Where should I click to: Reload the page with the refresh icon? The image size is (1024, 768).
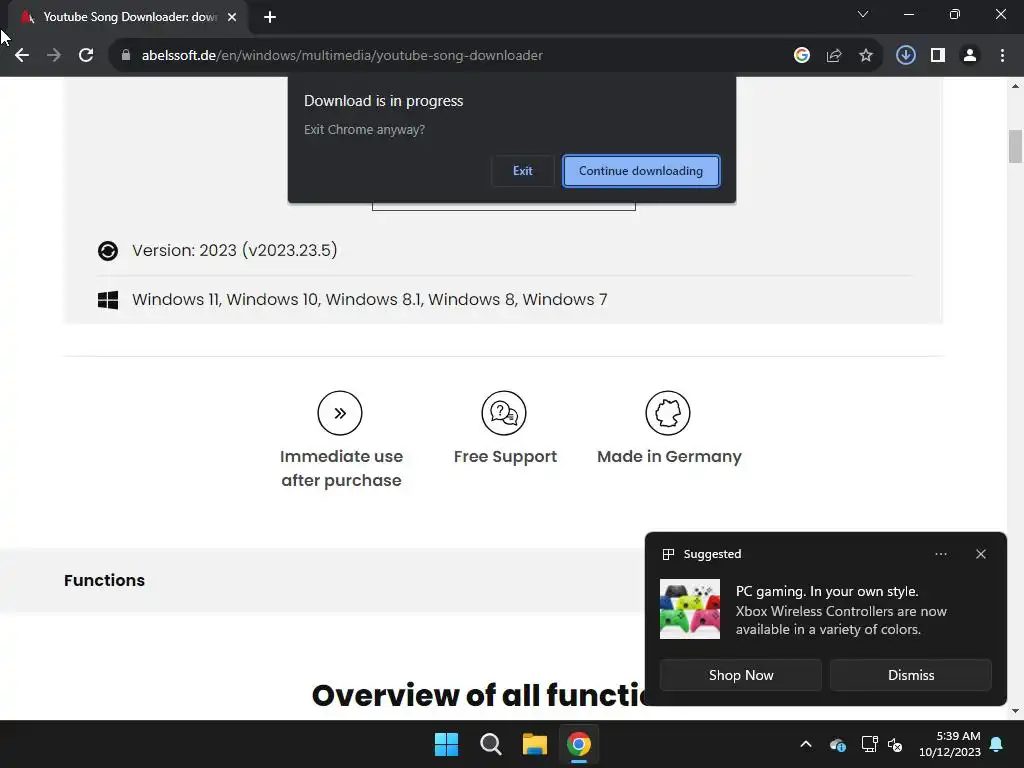(86, 56)
